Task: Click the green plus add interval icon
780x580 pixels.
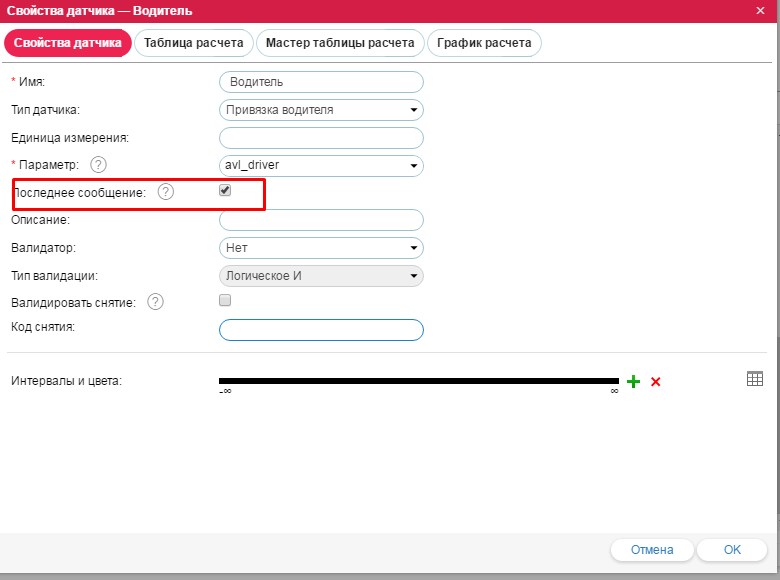Action: pos(632,381)
